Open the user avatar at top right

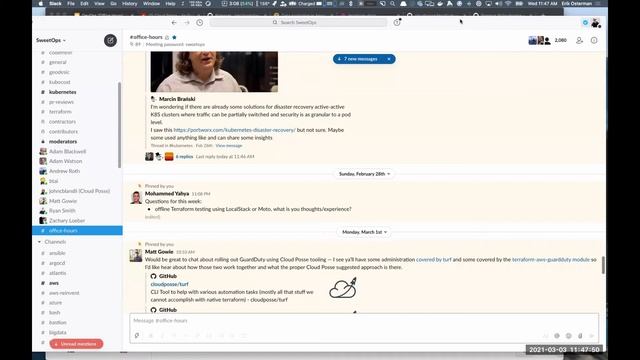click(596, 23)
